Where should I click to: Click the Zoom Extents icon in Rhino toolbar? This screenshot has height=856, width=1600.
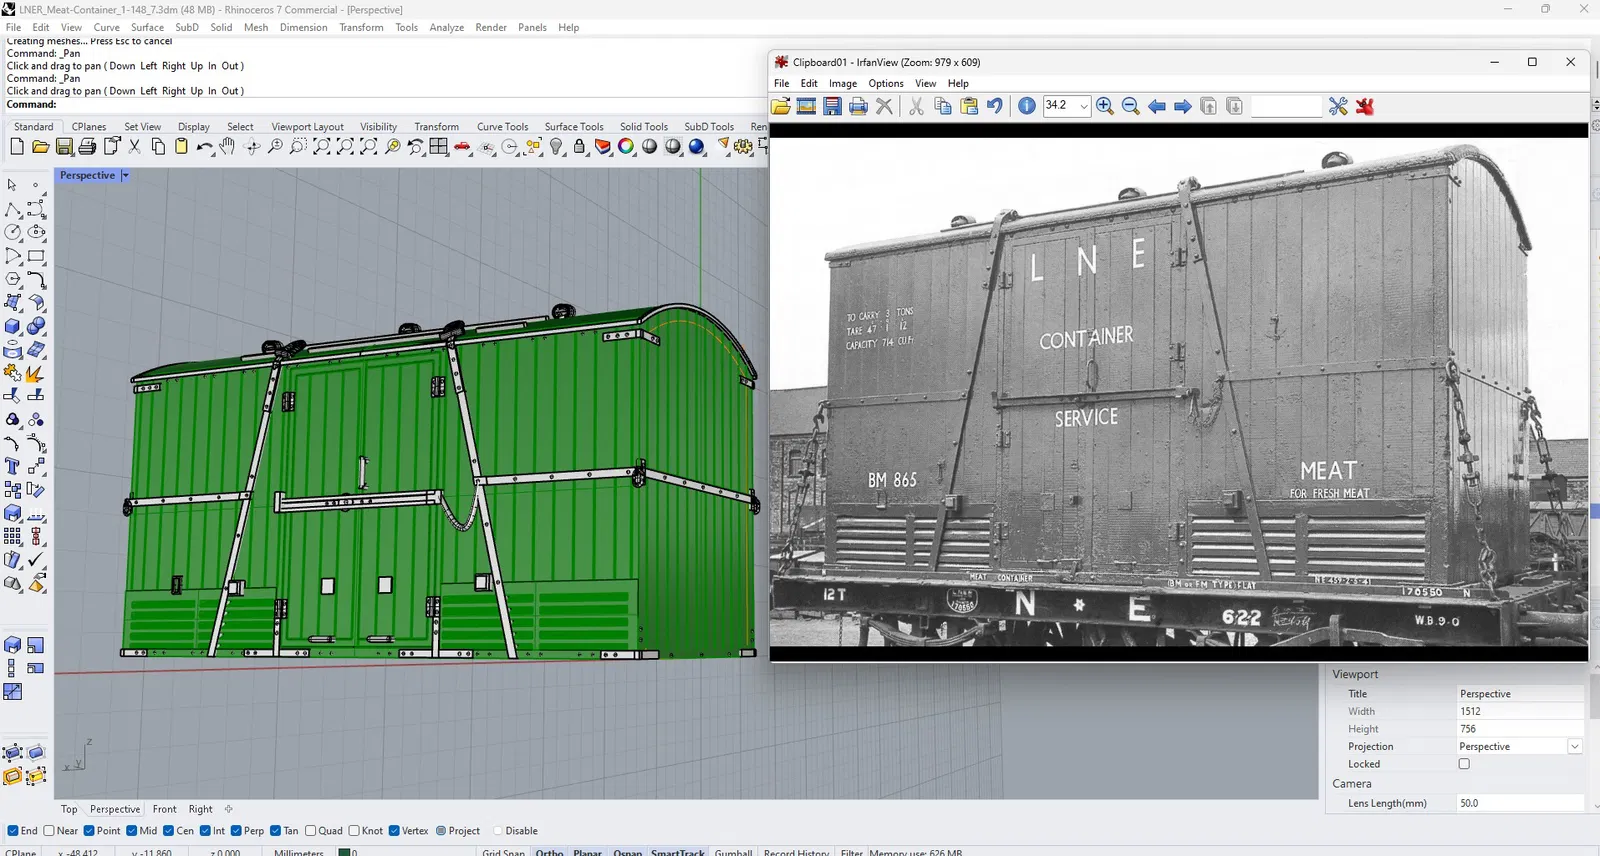(322, 147)
